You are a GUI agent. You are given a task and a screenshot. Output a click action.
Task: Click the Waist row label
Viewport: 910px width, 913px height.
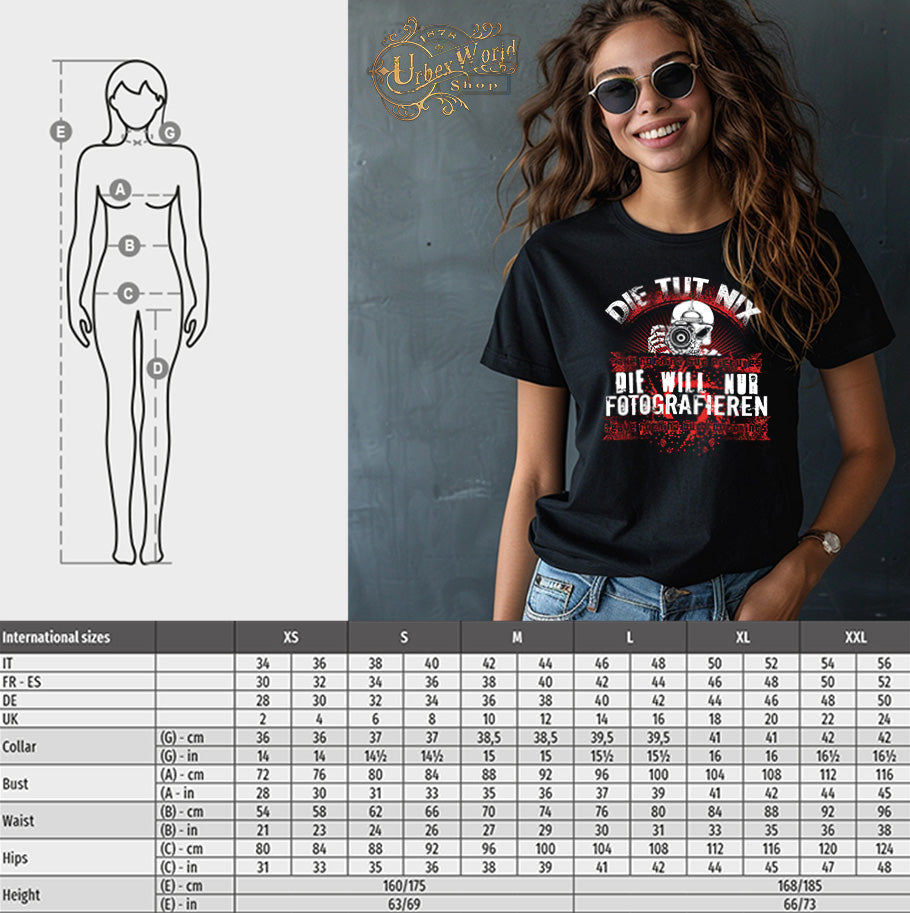coord(18,821)
